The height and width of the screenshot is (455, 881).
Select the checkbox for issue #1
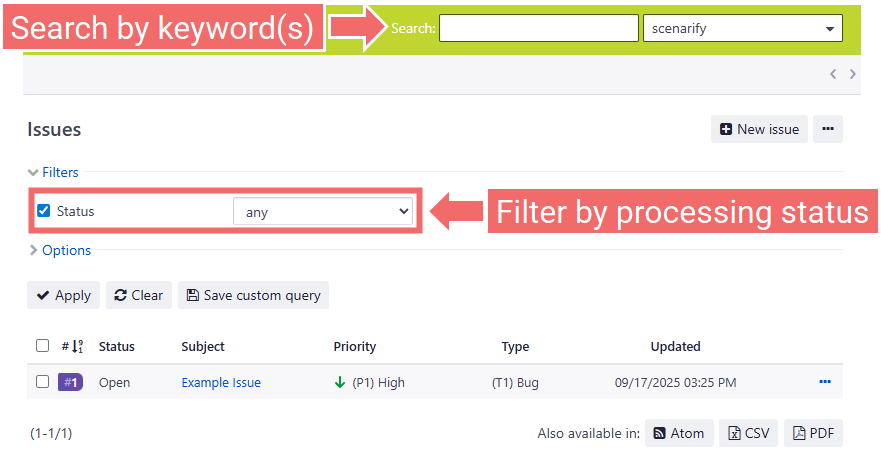tap(42, 382)
